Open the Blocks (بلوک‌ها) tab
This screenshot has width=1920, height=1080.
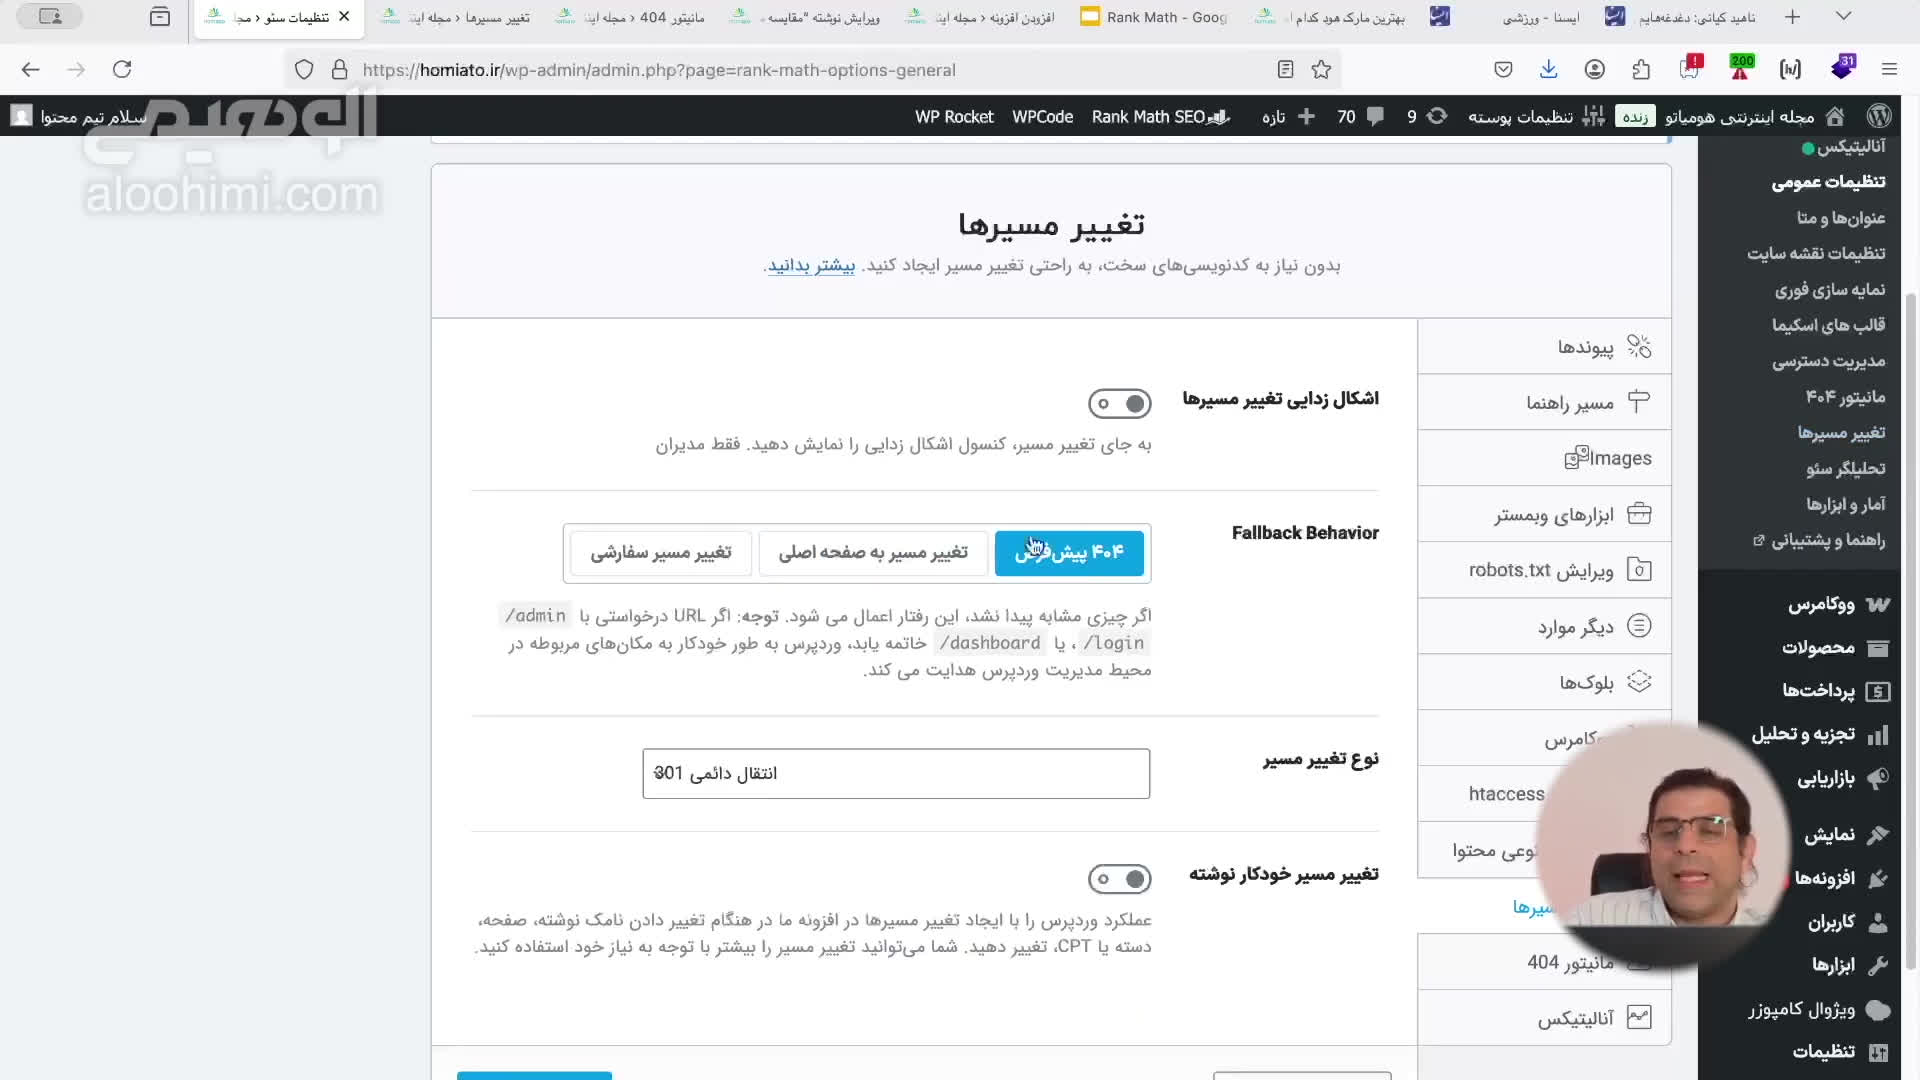(1544, 683)
